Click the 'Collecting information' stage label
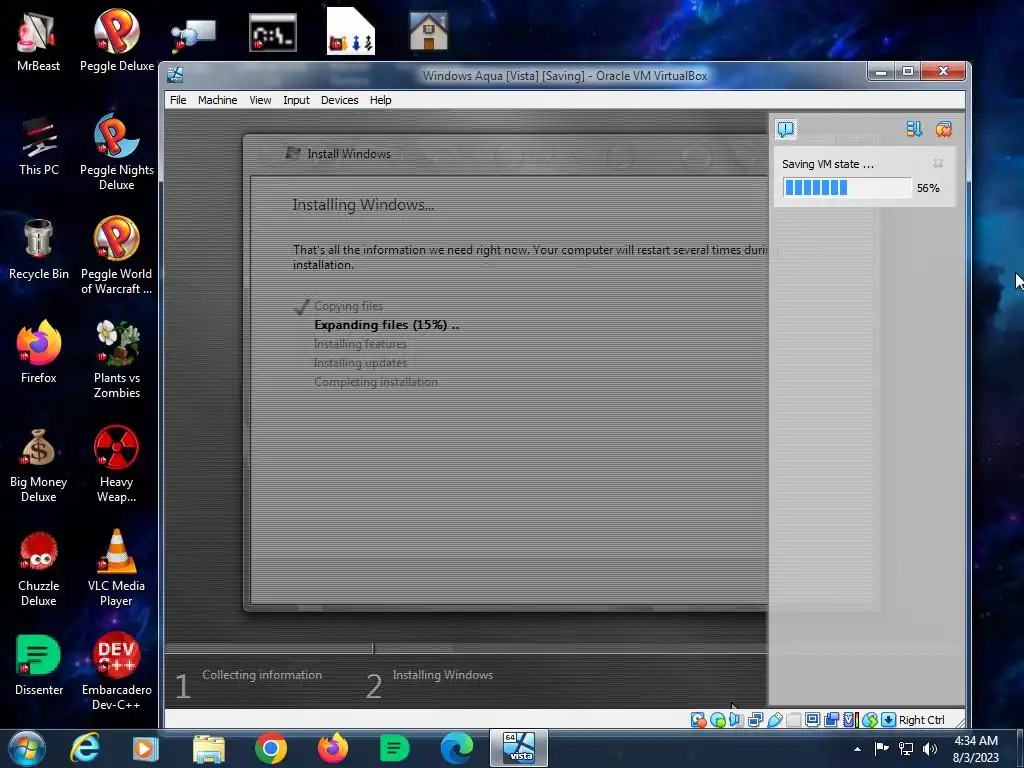Image resolution: width=1024 pixels, height=768 pixels. click(x=262, y=675)
